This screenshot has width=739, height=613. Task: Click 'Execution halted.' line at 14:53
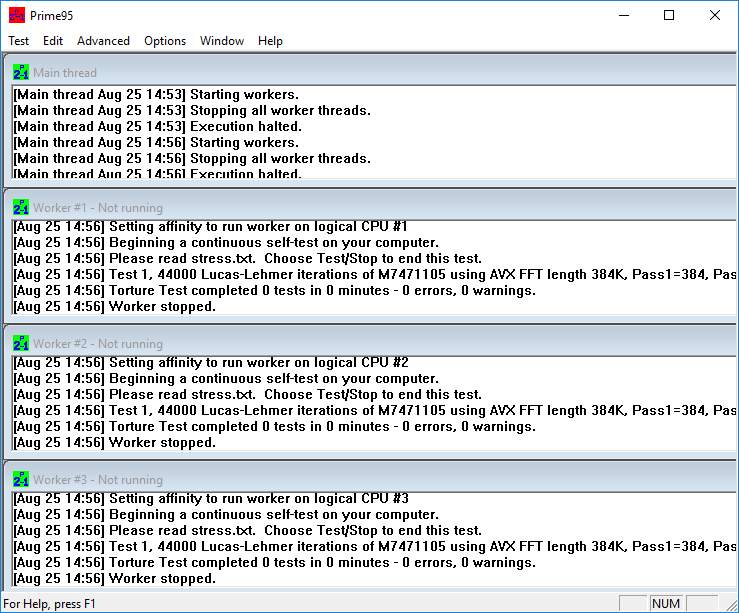click(x=157, y=126)
